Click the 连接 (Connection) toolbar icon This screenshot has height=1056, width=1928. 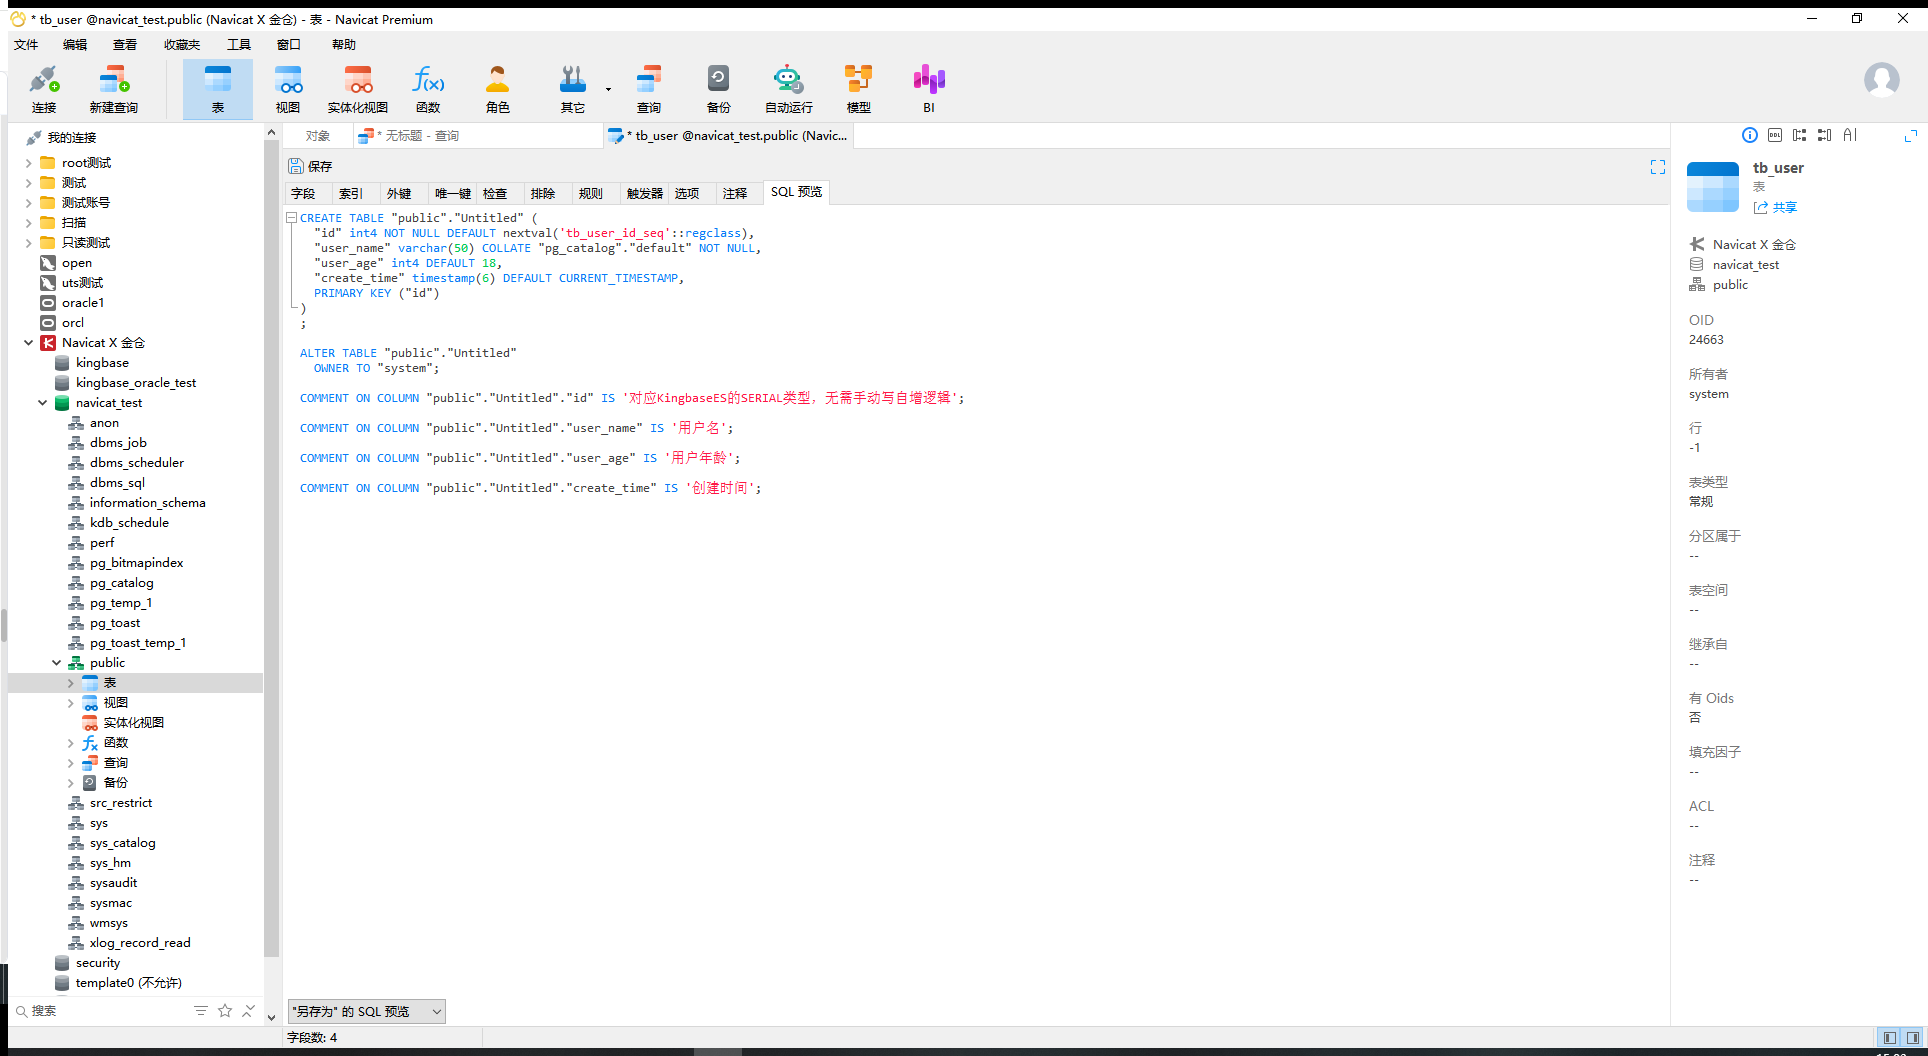[x=44, y=89]
